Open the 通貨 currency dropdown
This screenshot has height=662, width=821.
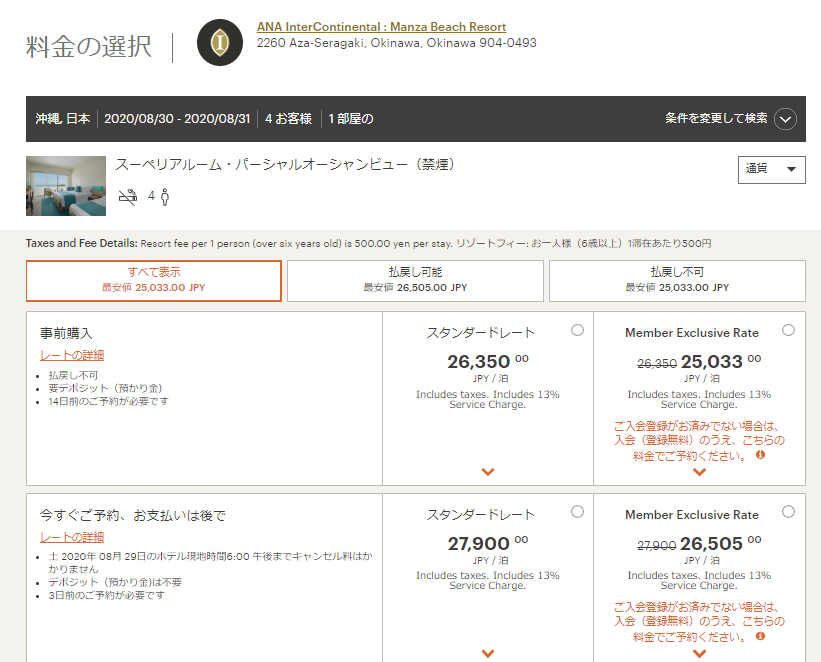pyautogui.click(x=771, y=169)
